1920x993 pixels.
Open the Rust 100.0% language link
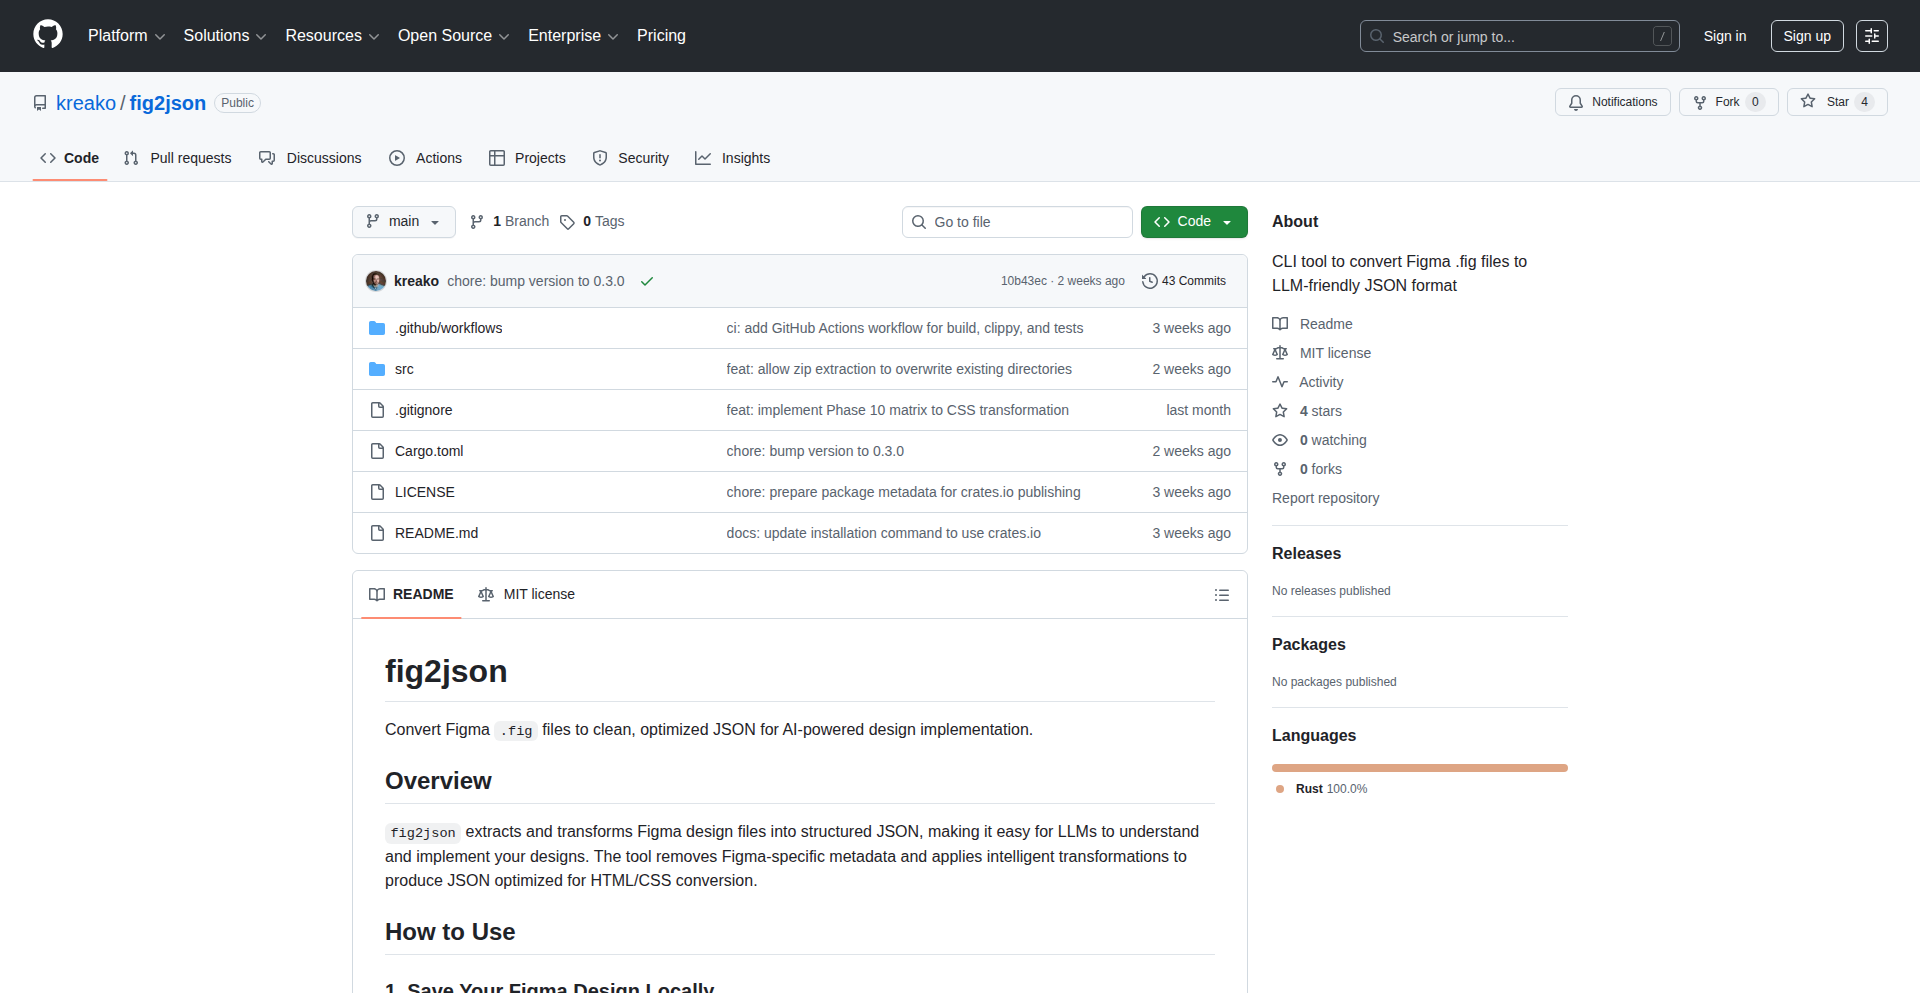[x=1331, y=789]
